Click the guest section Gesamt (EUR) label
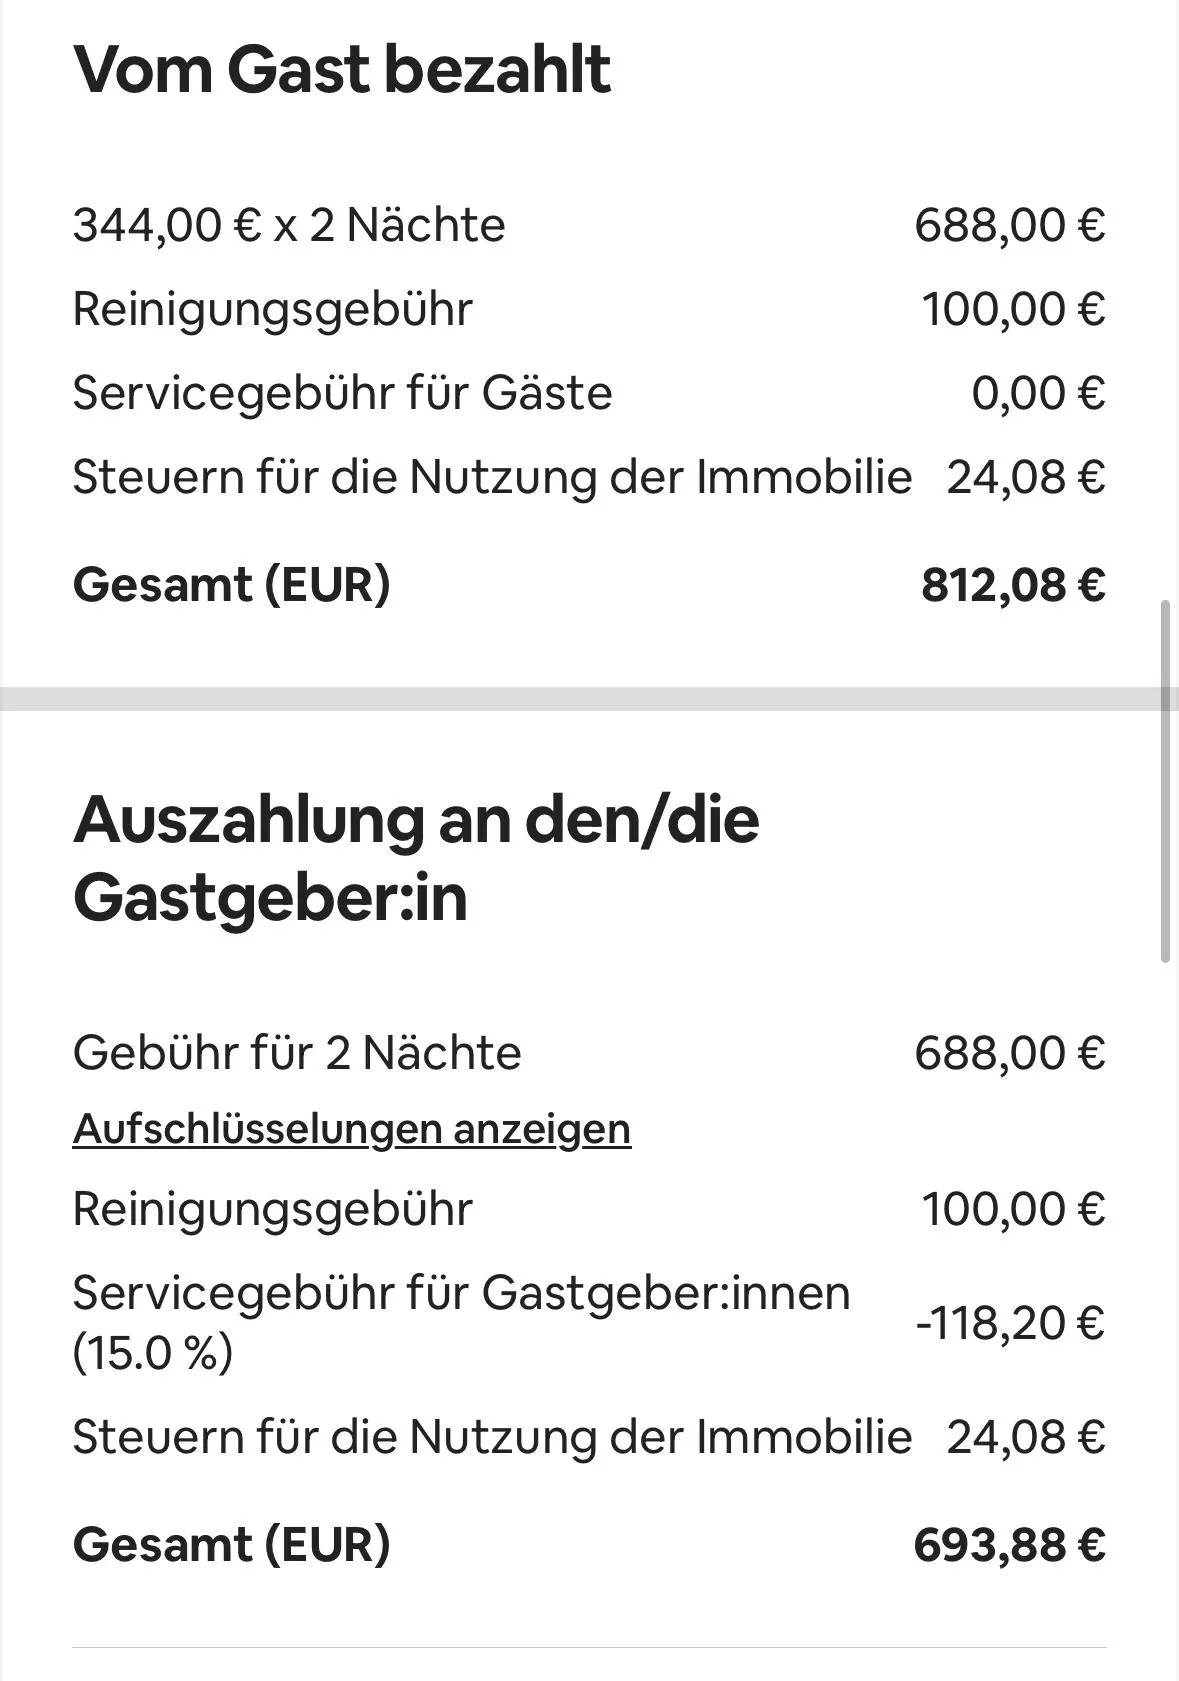This screenshot has height=1681, width=1179. tap(231, 584)
